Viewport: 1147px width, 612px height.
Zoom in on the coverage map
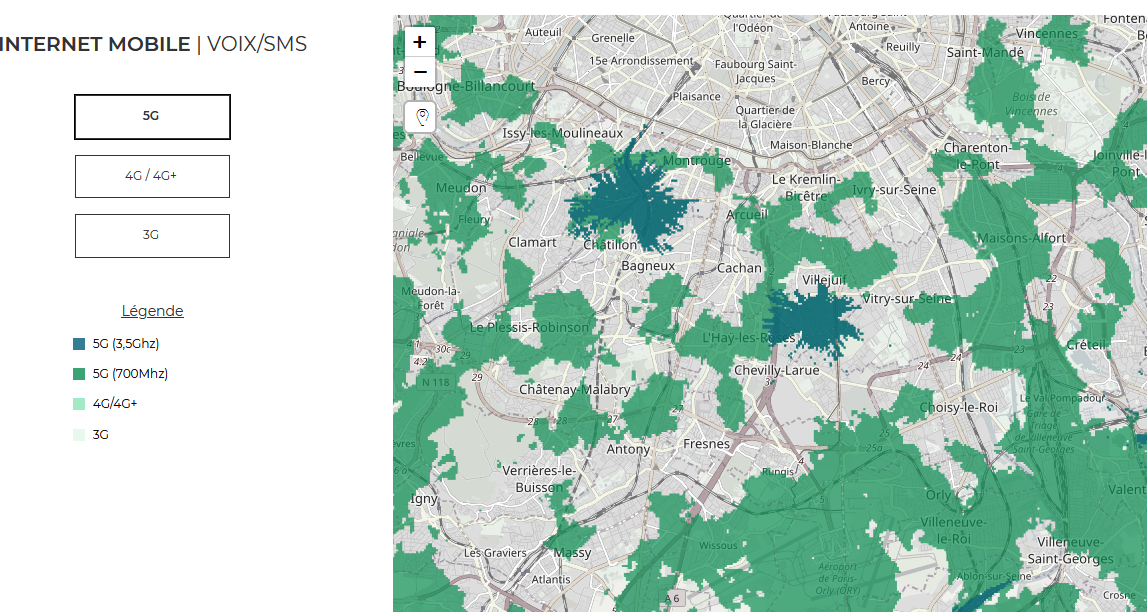click(420, 42)
